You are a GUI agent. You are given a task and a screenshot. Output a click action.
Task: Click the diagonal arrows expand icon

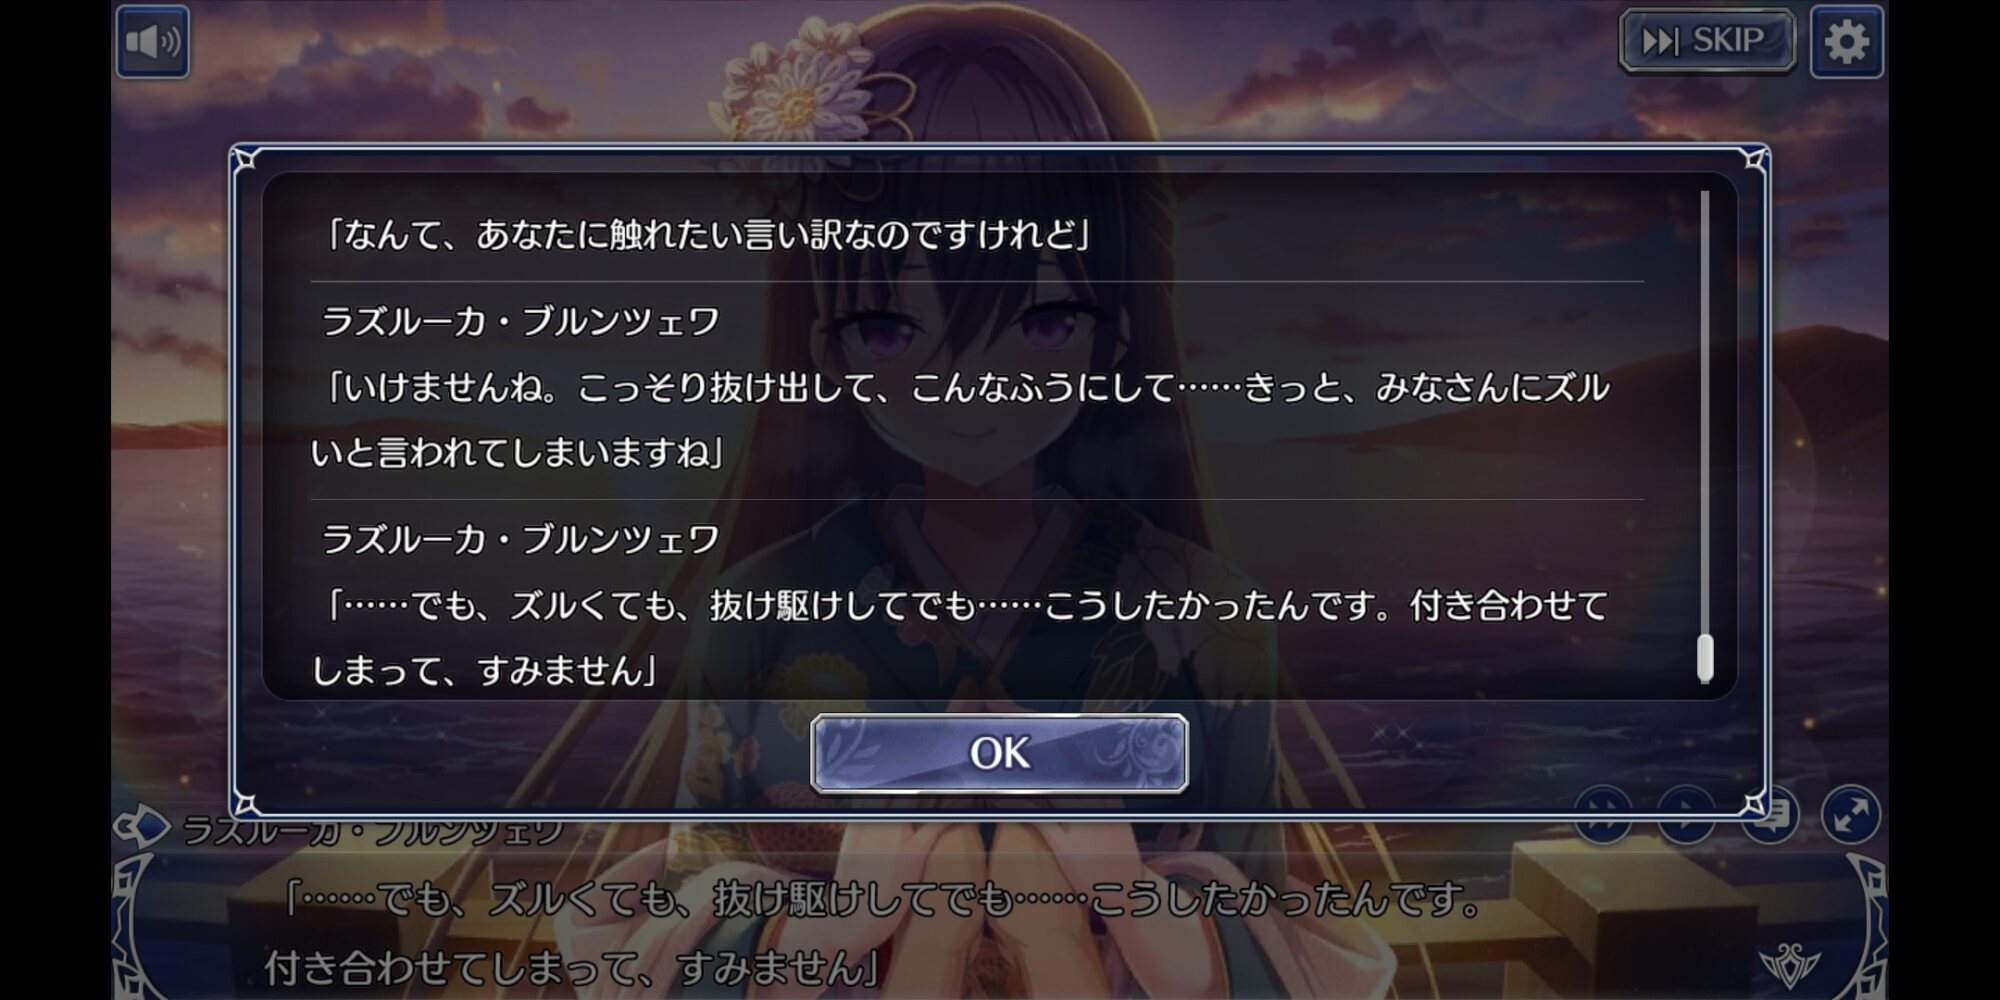(1851, 815)
